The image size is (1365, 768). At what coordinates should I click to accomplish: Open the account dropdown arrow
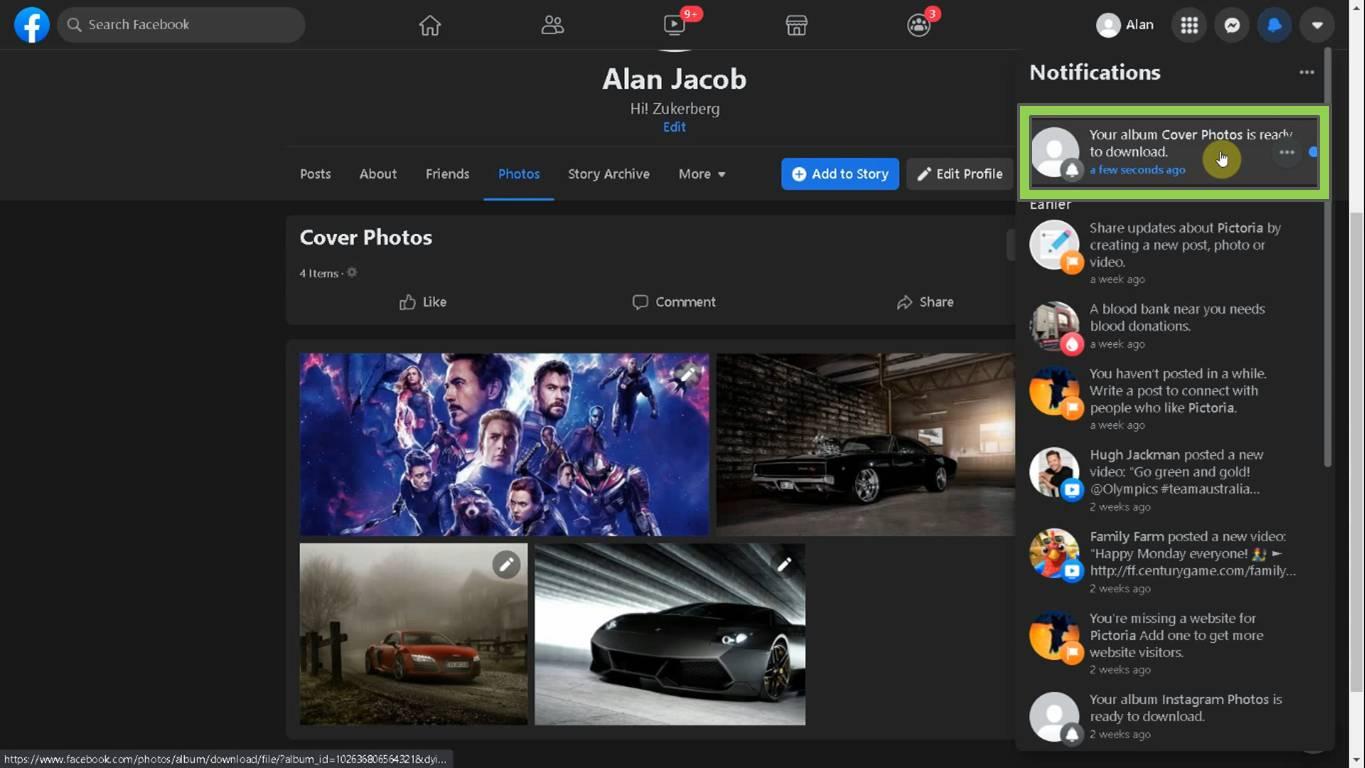1317,25
